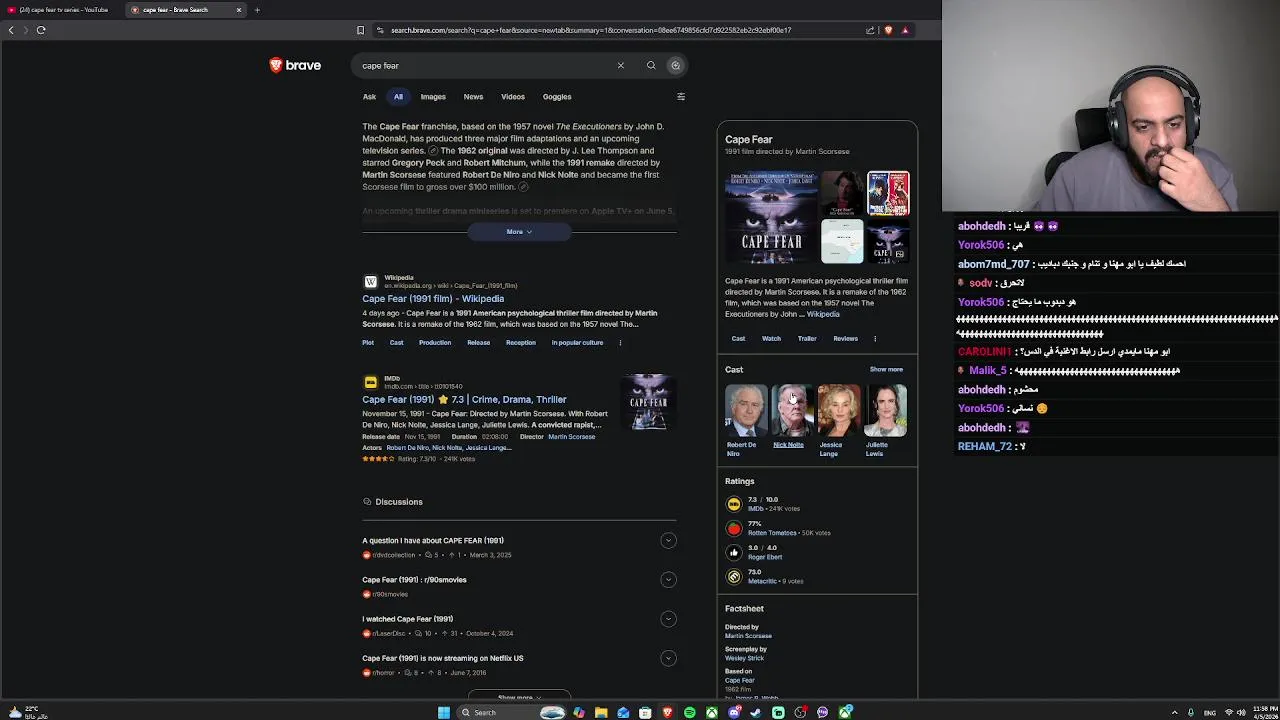
Task: Click Nick Nolte cast name link
Action: 788,445
